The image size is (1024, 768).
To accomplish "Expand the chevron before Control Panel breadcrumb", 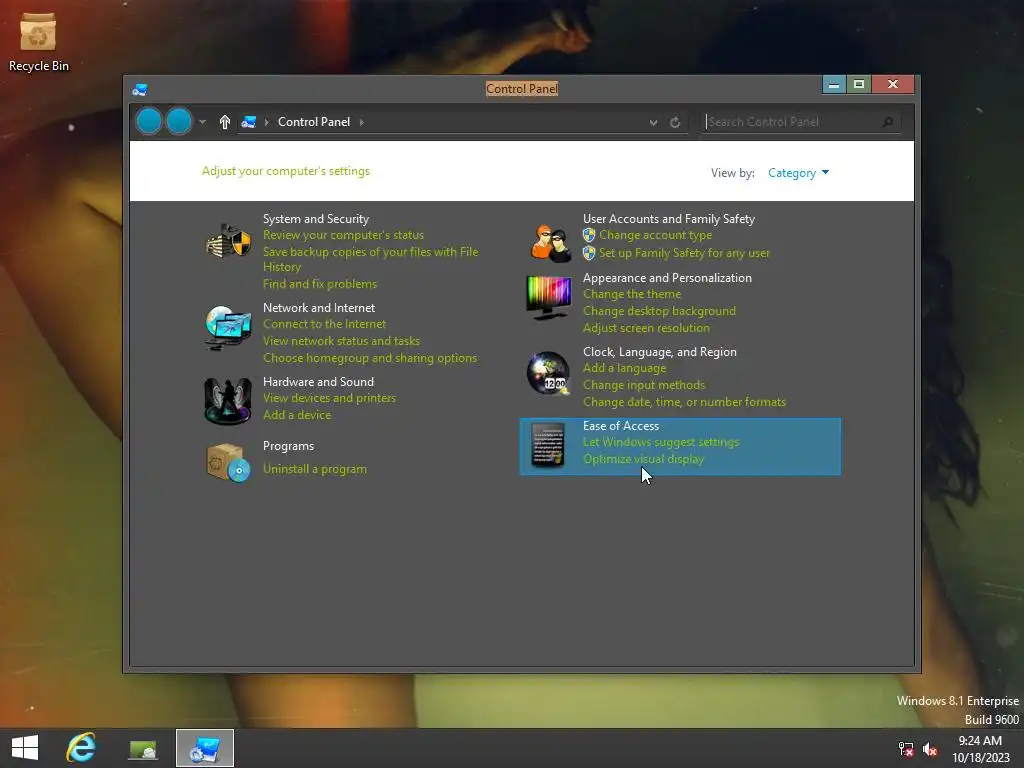I will click(266, 122).
